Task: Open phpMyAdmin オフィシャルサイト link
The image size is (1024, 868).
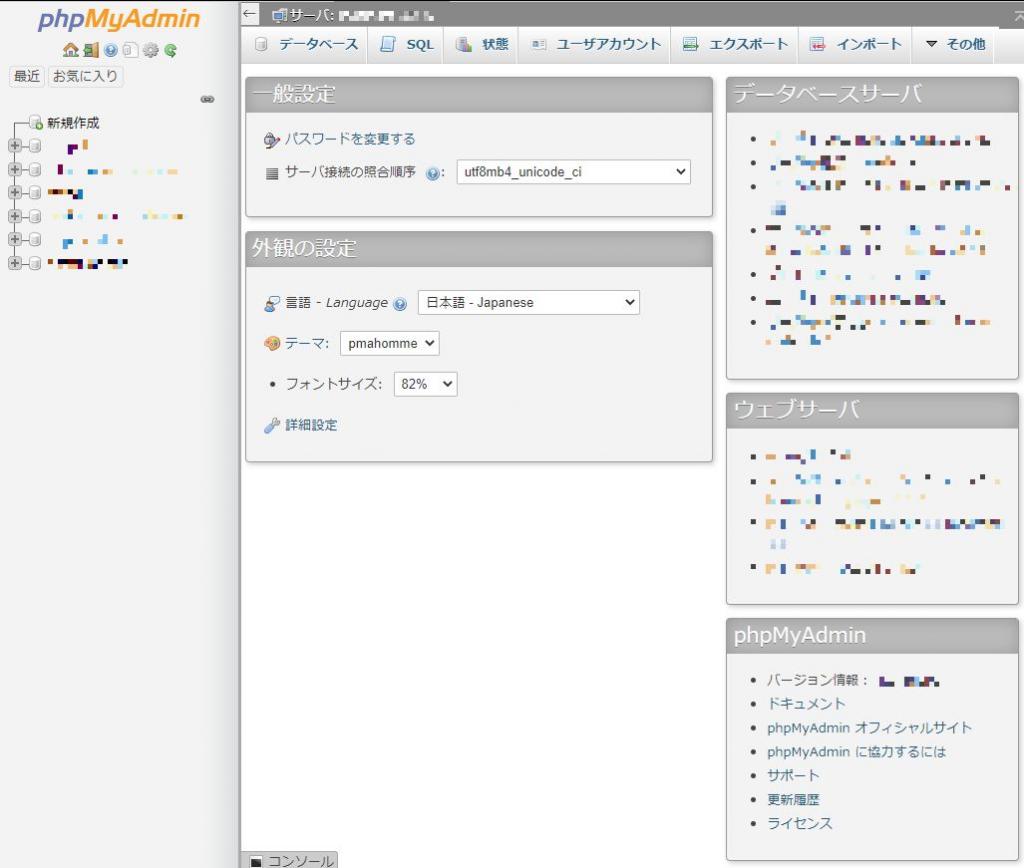Action: [x=869, y=728]
